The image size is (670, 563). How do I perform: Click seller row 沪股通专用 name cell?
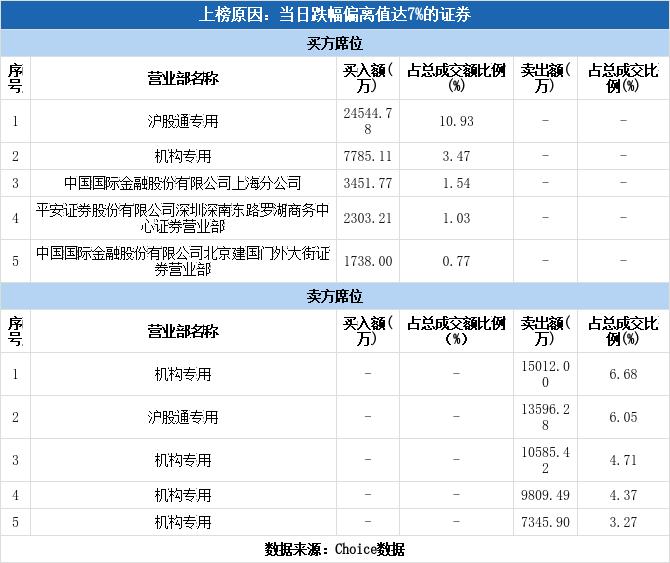[x=183, y=417]
